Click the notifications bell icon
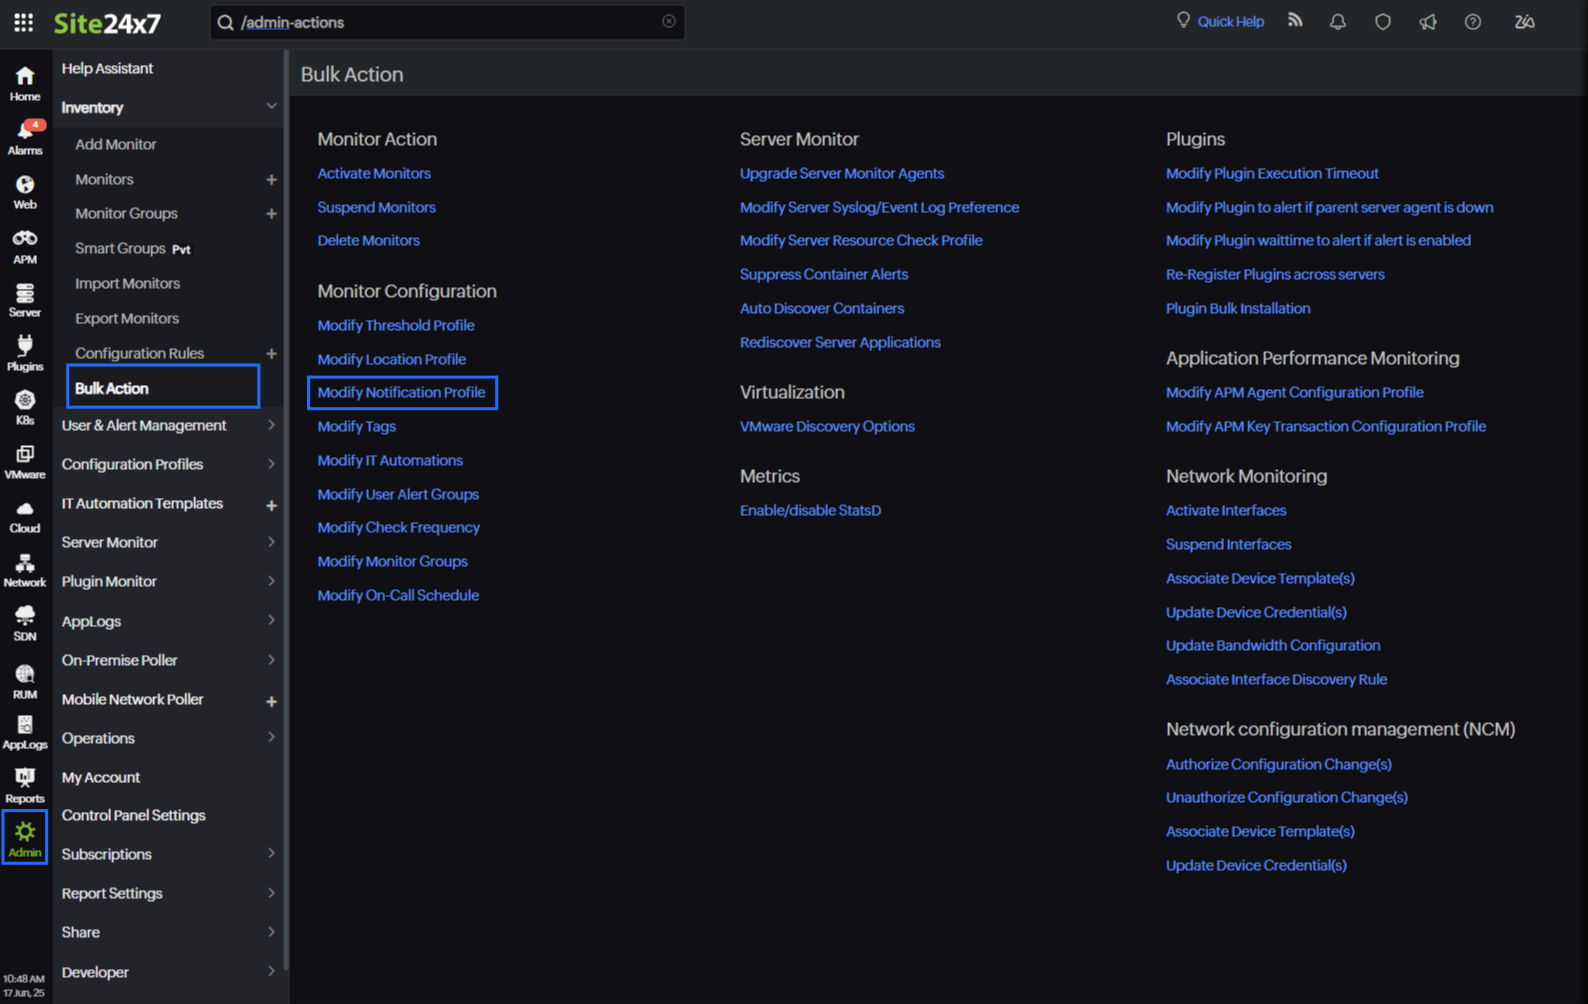 [1337, 22]
